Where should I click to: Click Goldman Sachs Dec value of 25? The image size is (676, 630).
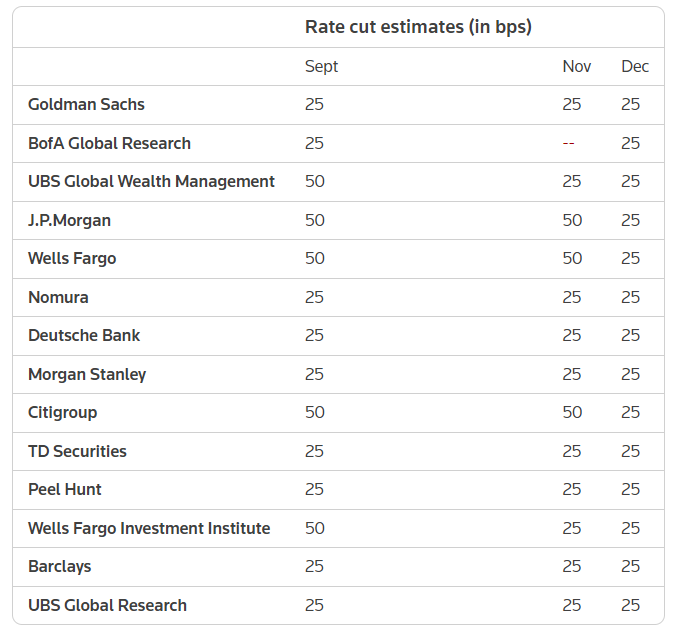[631, 104]
